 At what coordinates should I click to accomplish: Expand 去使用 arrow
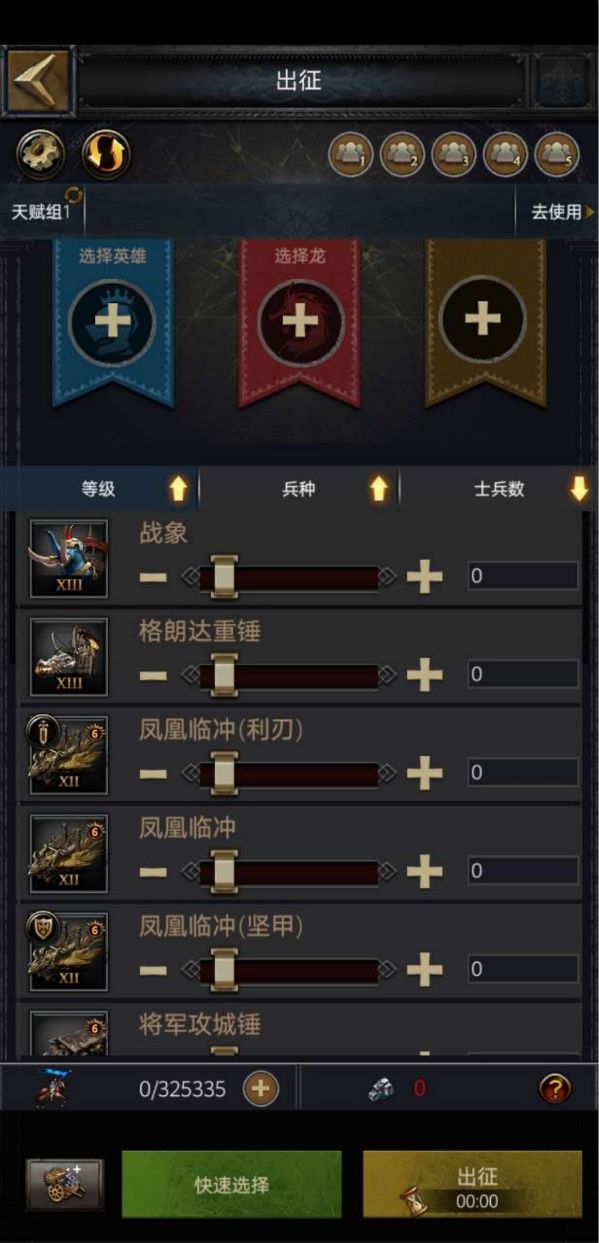563,212
